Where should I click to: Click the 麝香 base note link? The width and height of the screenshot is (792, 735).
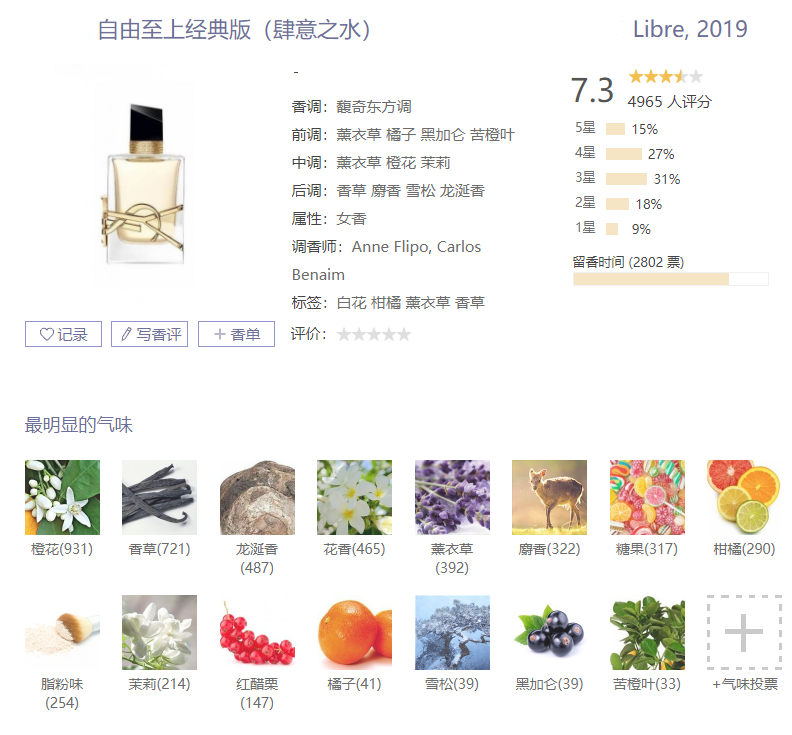coord(386,190)
